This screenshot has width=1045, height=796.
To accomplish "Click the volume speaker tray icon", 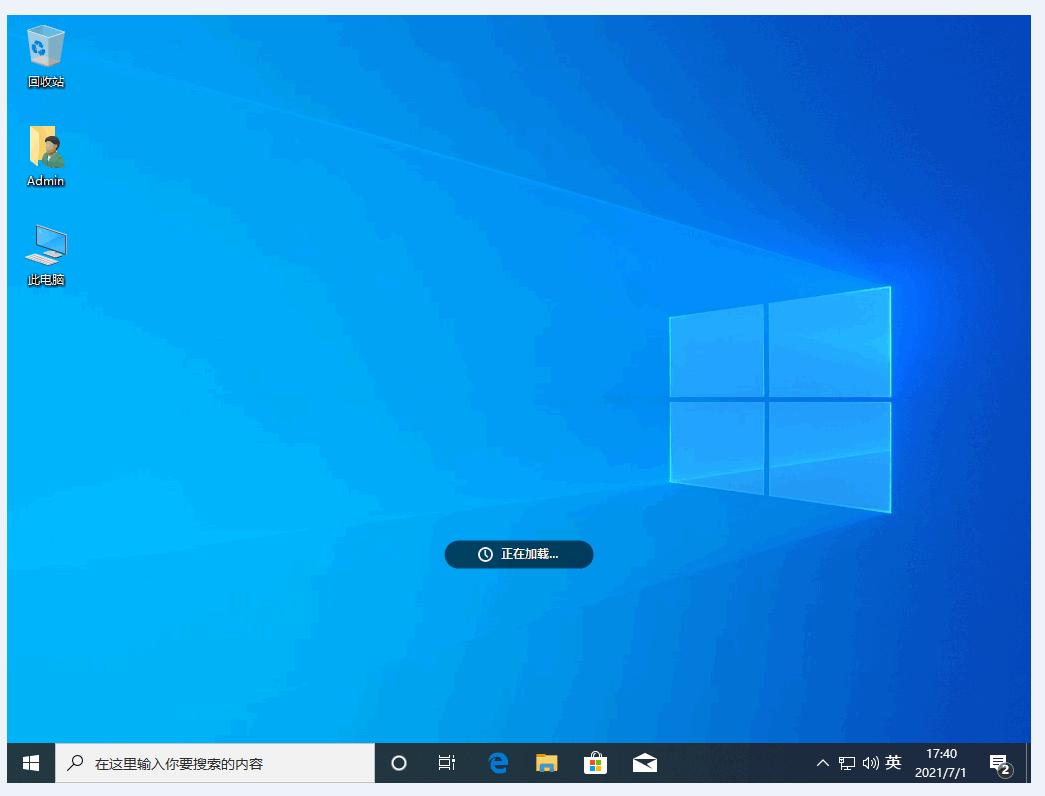I will coord(870,763).
